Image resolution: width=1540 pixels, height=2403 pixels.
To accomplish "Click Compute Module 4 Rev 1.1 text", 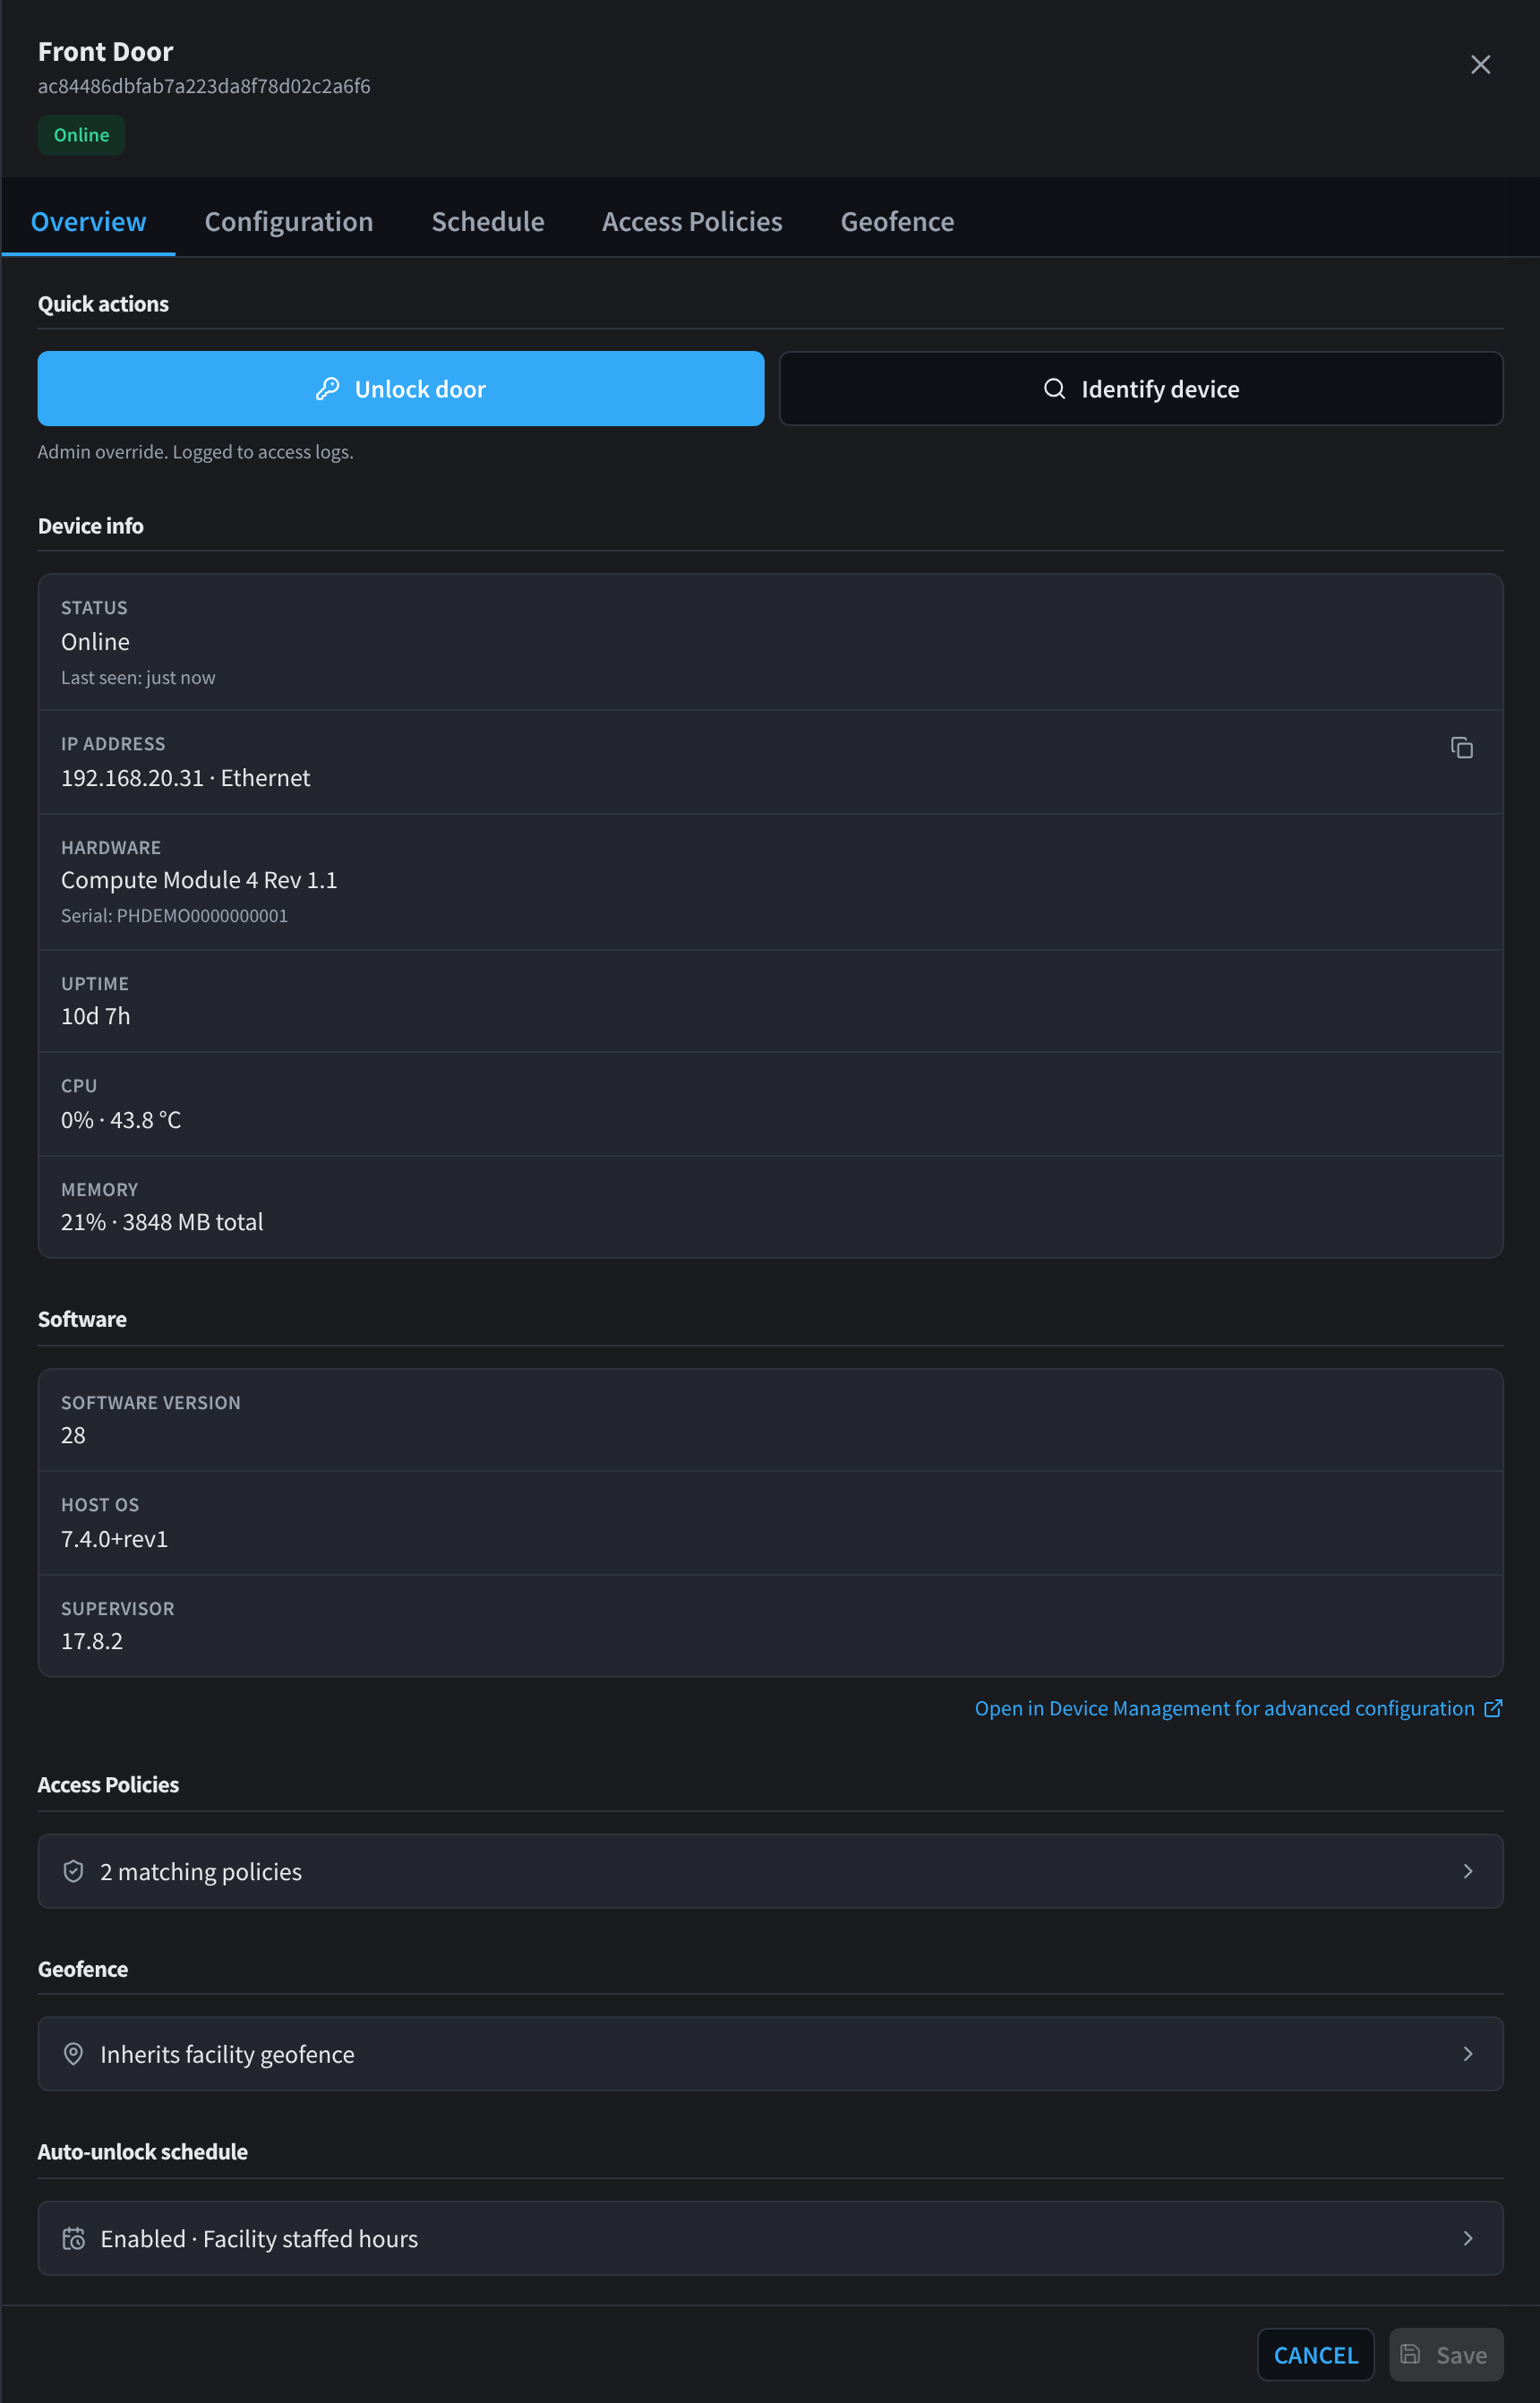I will (x=199, y=880).
